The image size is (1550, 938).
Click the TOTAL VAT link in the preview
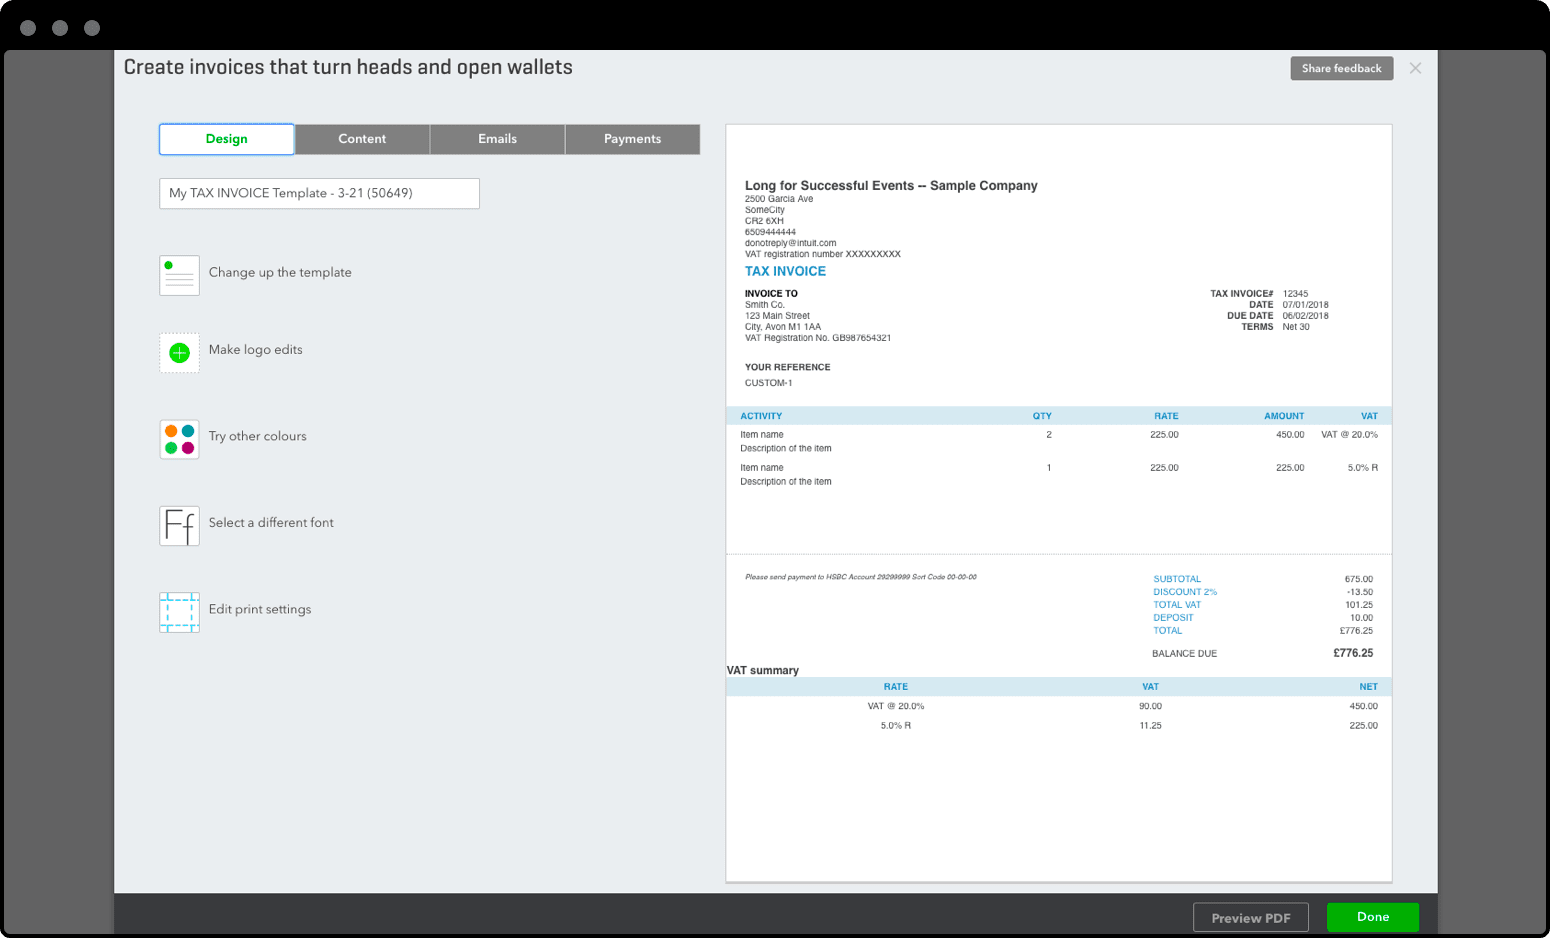[x=1176, y=605]
